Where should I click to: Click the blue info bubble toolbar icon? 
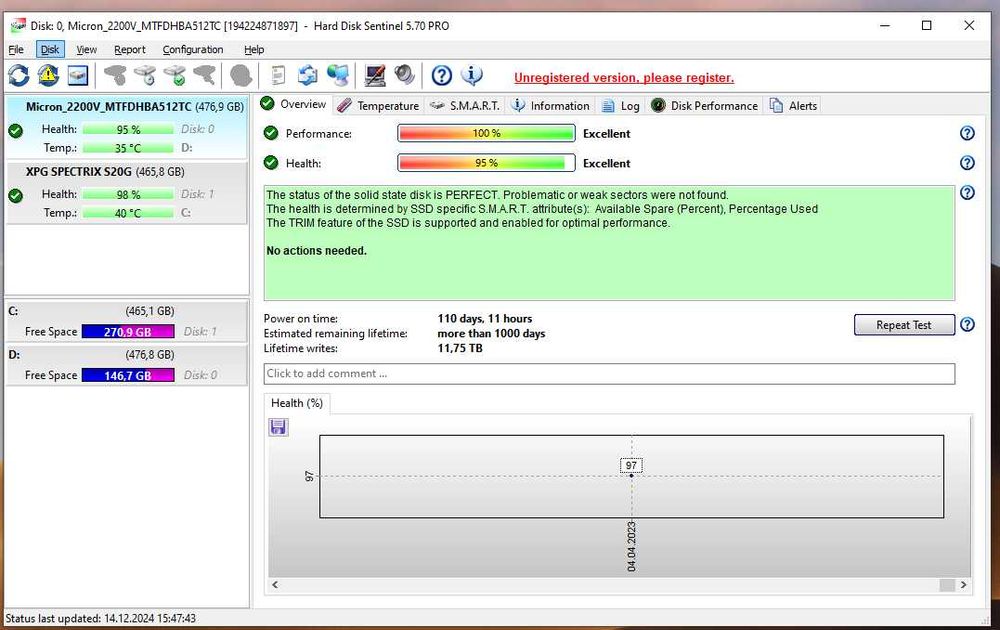coord(471,76)
